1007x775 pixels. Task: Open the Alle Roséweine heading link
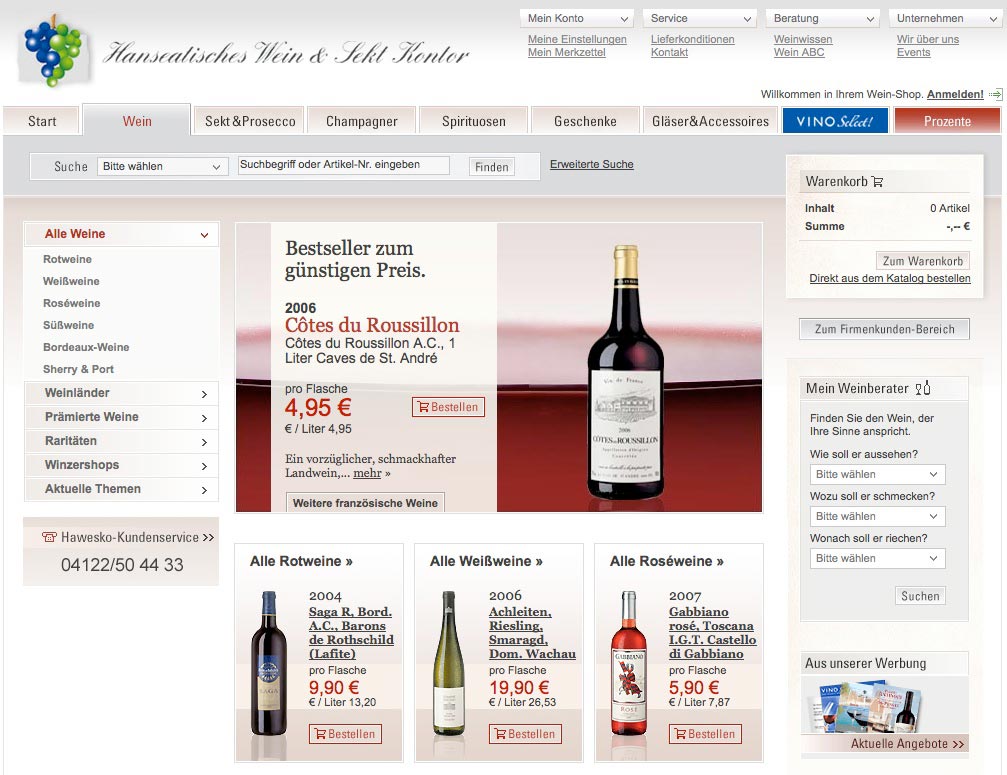pyautogui.click(x=667, y=561)
